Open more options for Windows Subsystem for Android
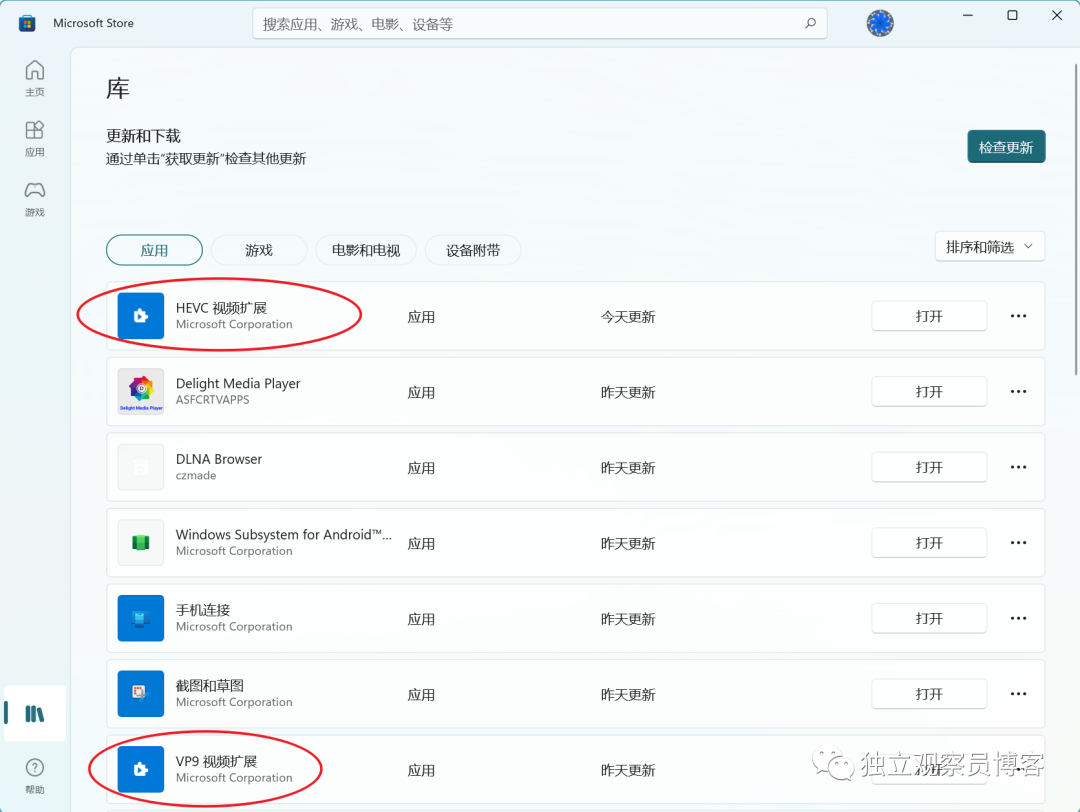 (1018, 543)
